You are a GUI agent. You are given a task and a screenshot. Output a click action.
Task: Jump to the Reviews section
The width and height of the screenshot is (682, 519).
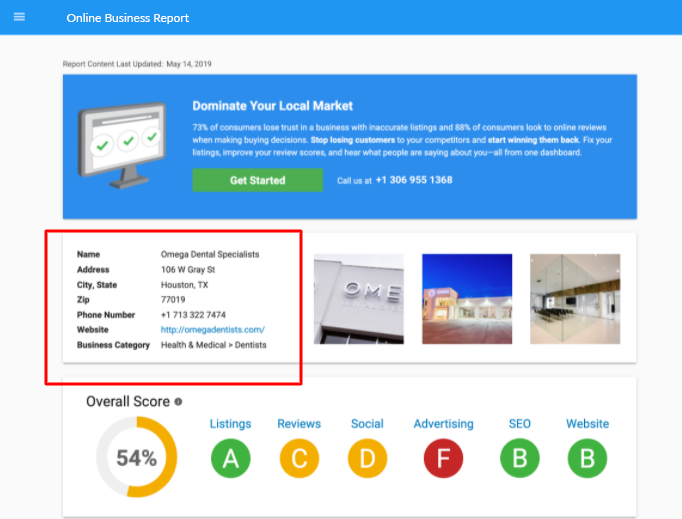(299, 424)
